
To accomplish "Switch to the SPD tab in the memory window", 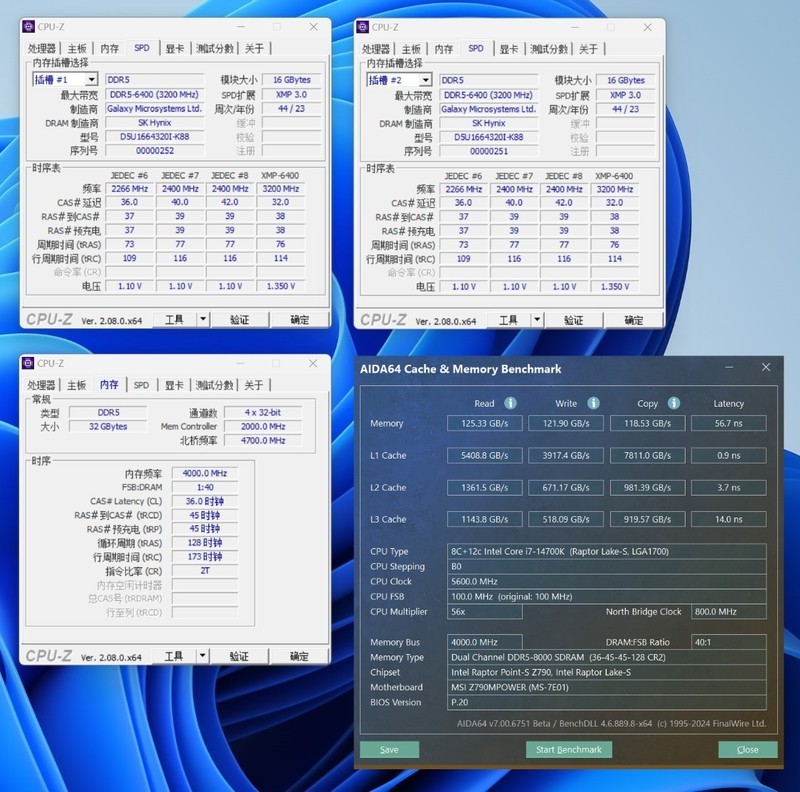I will pyautogui.click(x=141, y=384).
